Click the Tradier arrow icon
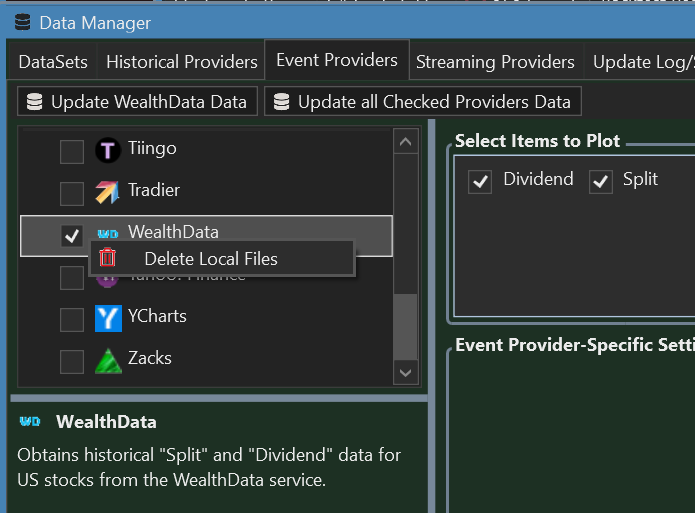Screen dimensions: 695x513 point(108,192)
